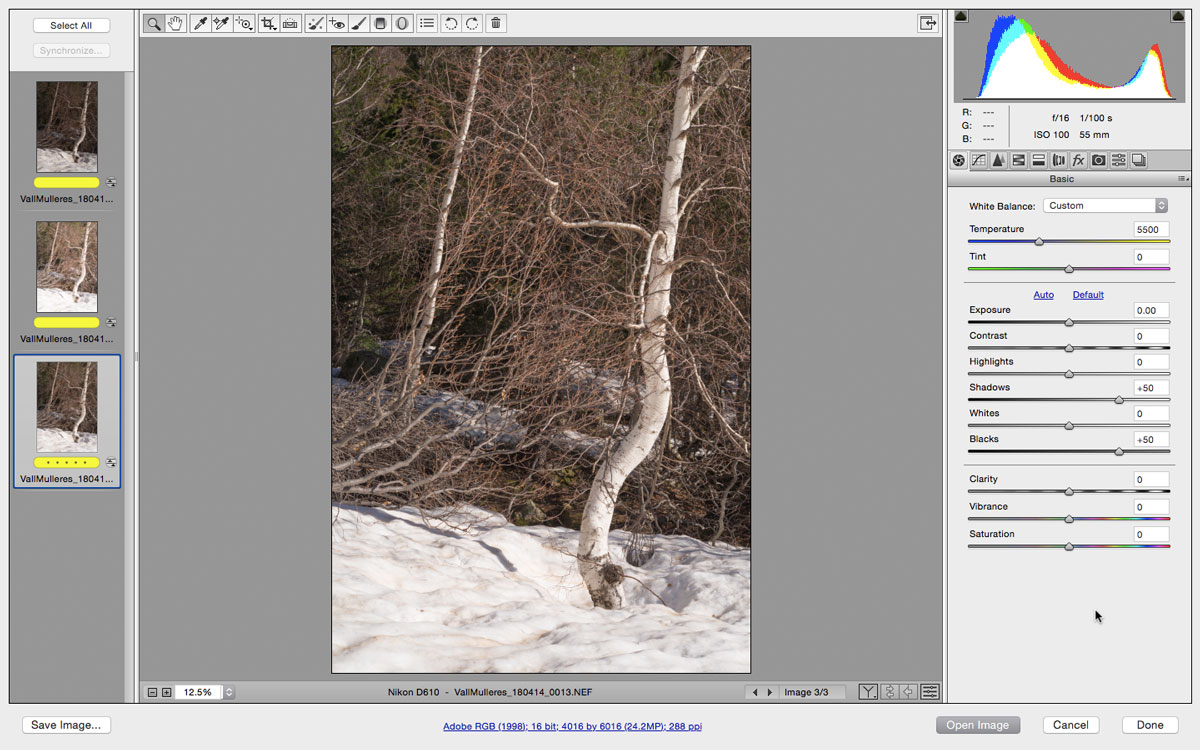This screenshot has height=750, width=1200.
Task: Toggle the highlight clipping warning in histogram
Action: [x=1177, y=16]
